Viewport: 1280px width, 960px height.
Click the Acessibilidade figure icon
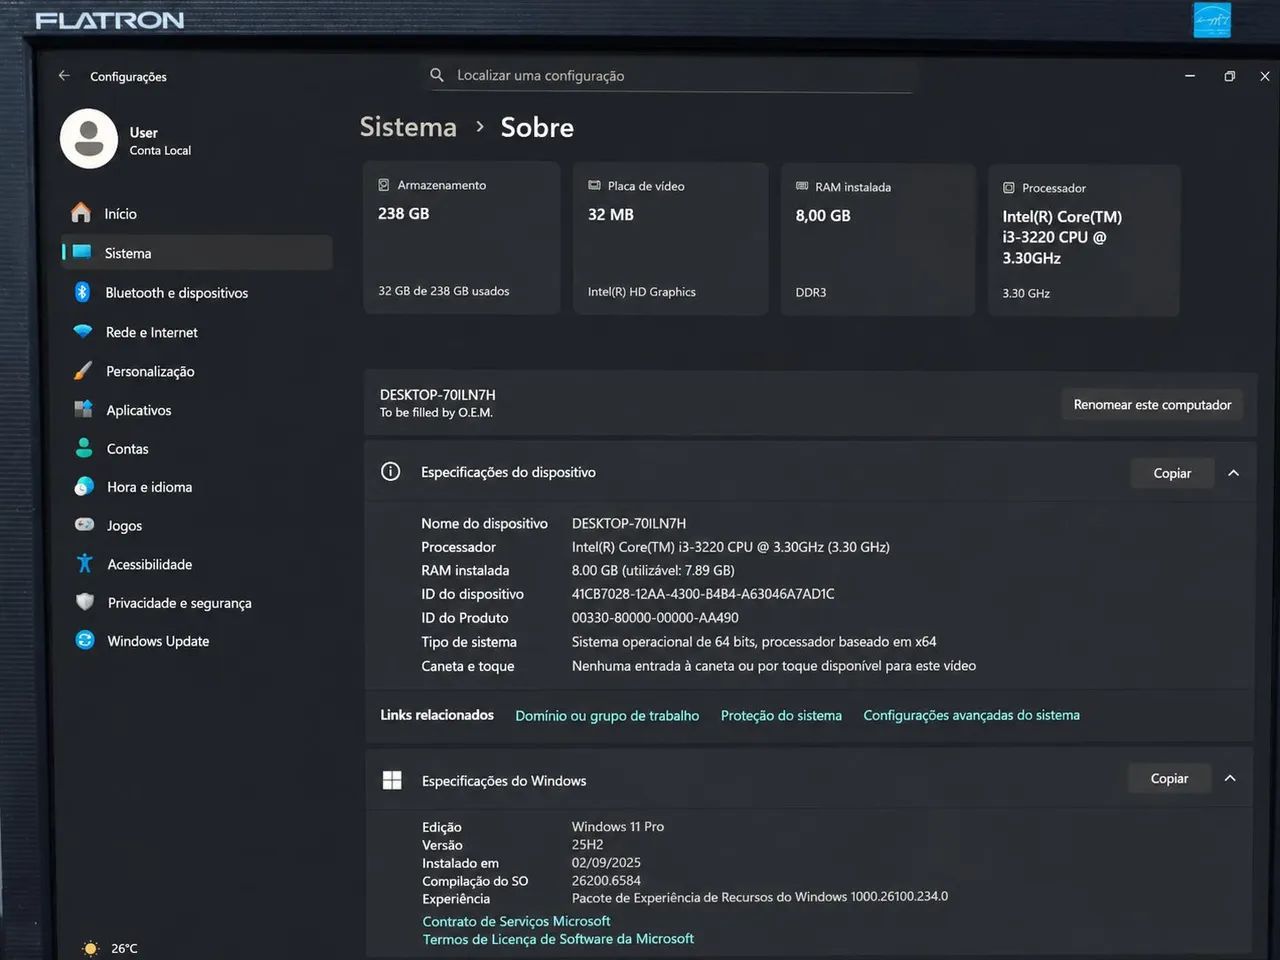click(x=85, y=563)
